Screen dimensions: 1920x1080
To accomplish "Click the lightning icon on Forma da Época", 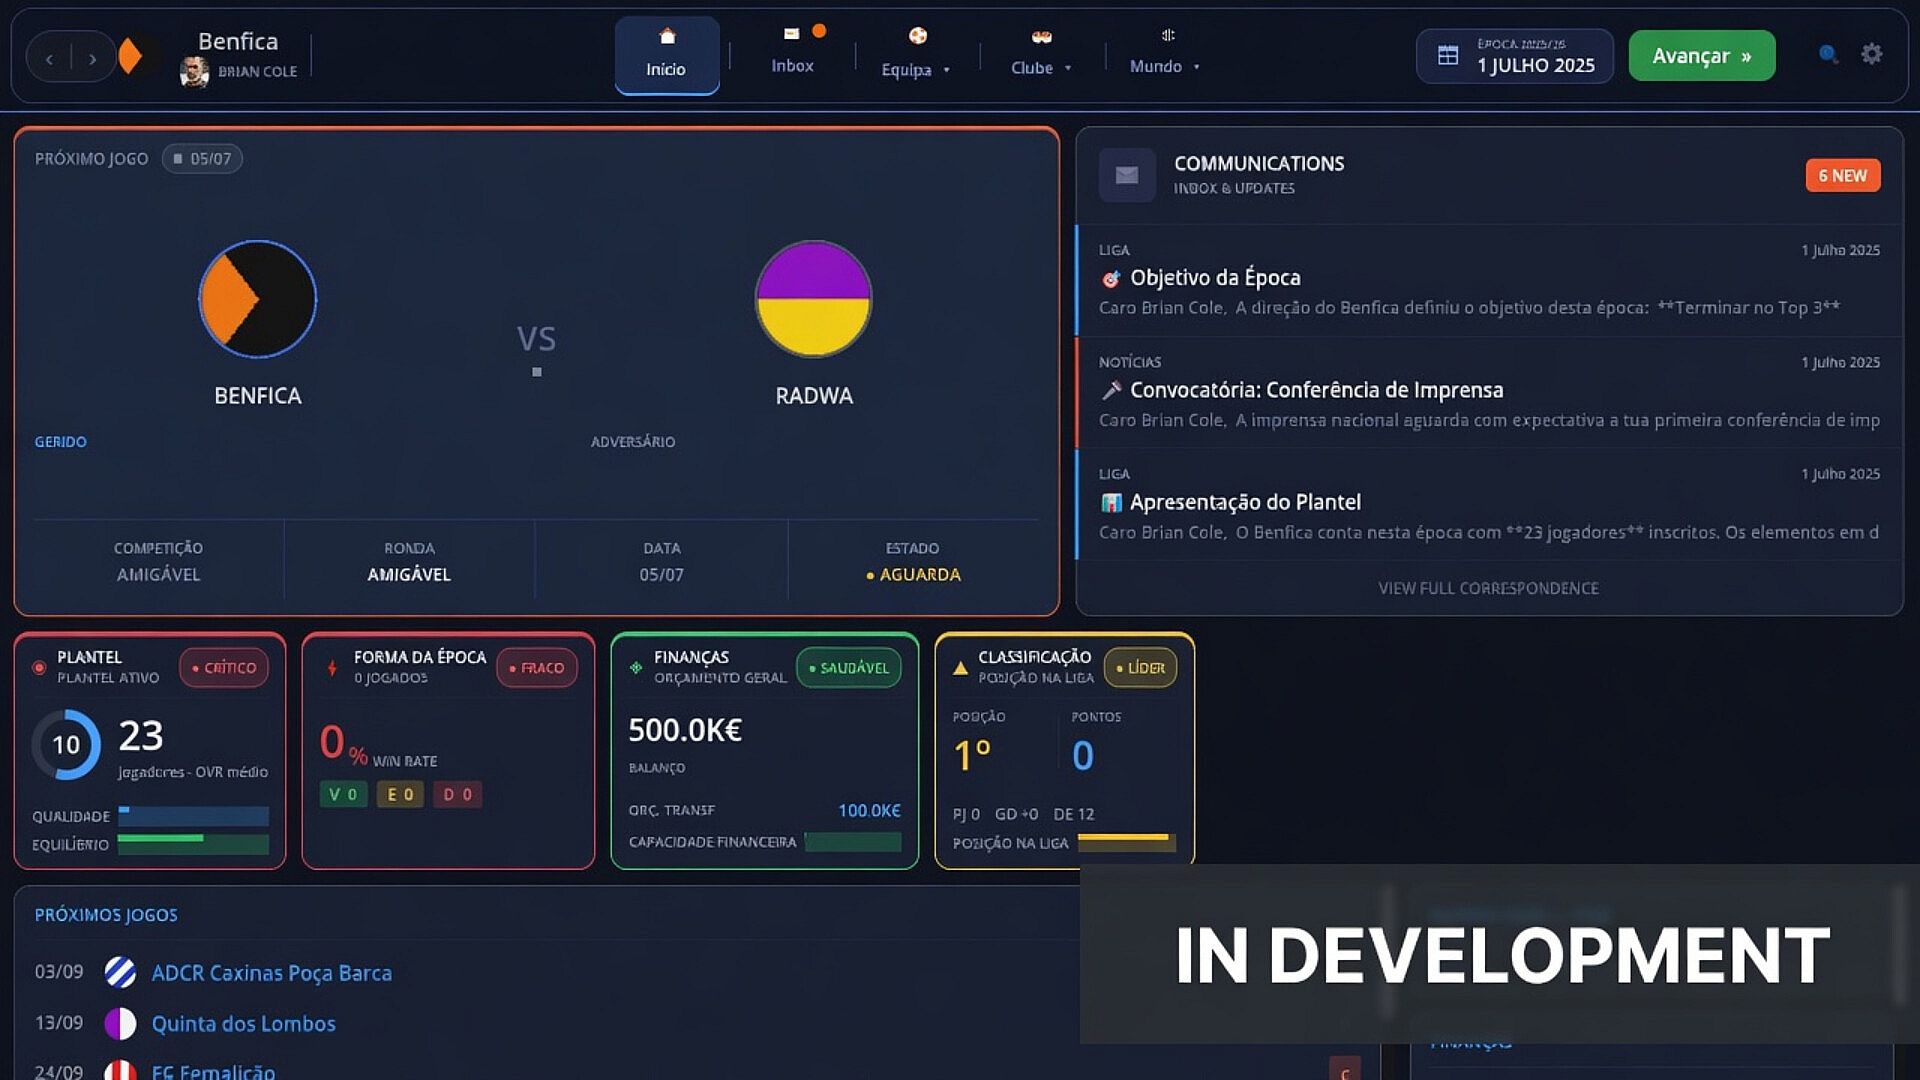I will coord(332,668).
